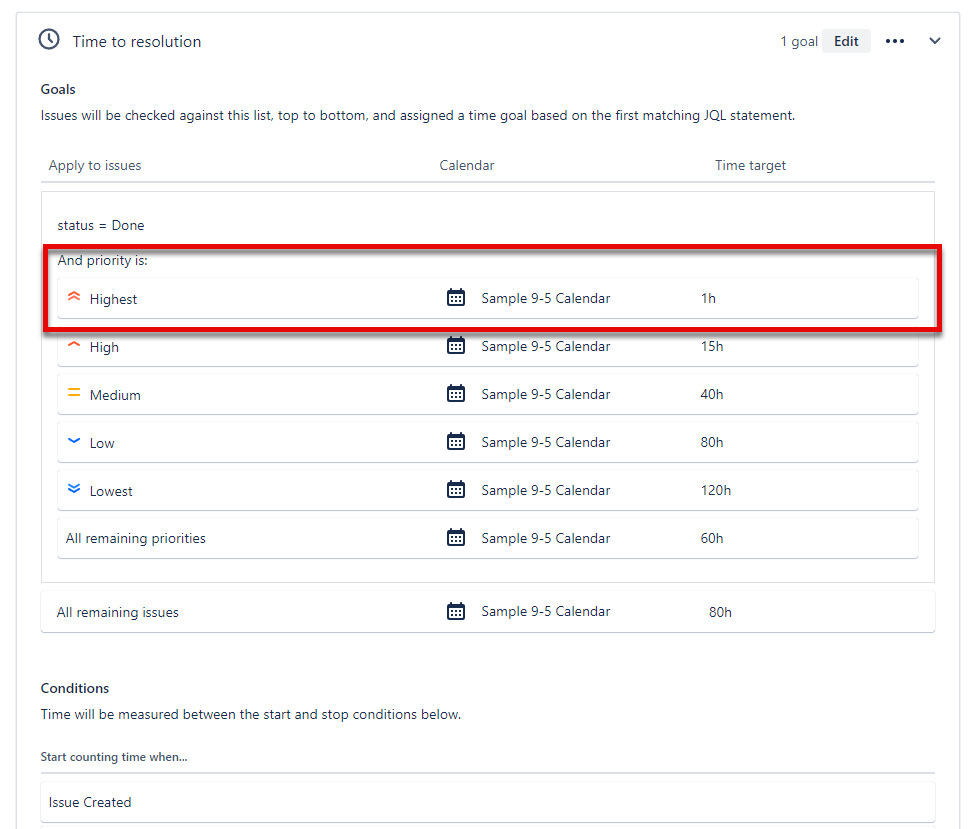Select the 120h time target for Lowest

point(715,490)
